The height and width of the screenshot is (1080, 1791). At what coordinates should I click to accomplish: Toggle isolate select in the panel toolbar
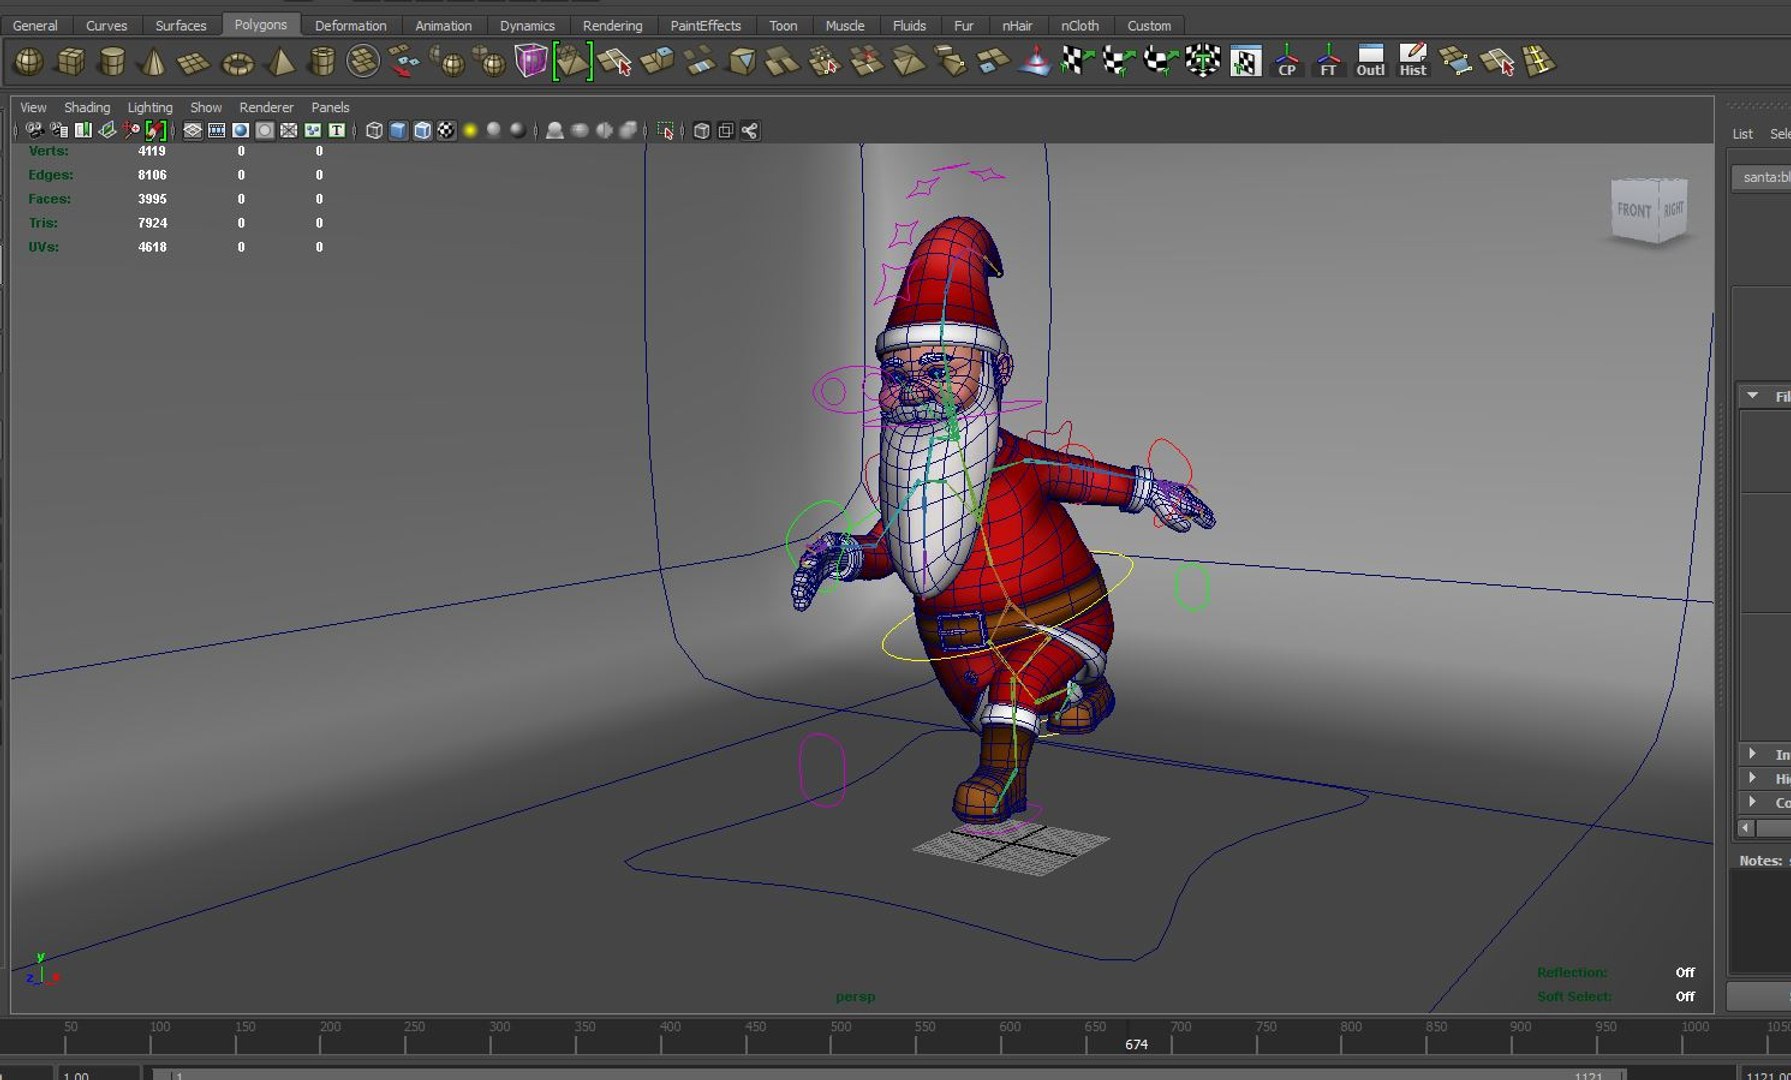[666, 131]
